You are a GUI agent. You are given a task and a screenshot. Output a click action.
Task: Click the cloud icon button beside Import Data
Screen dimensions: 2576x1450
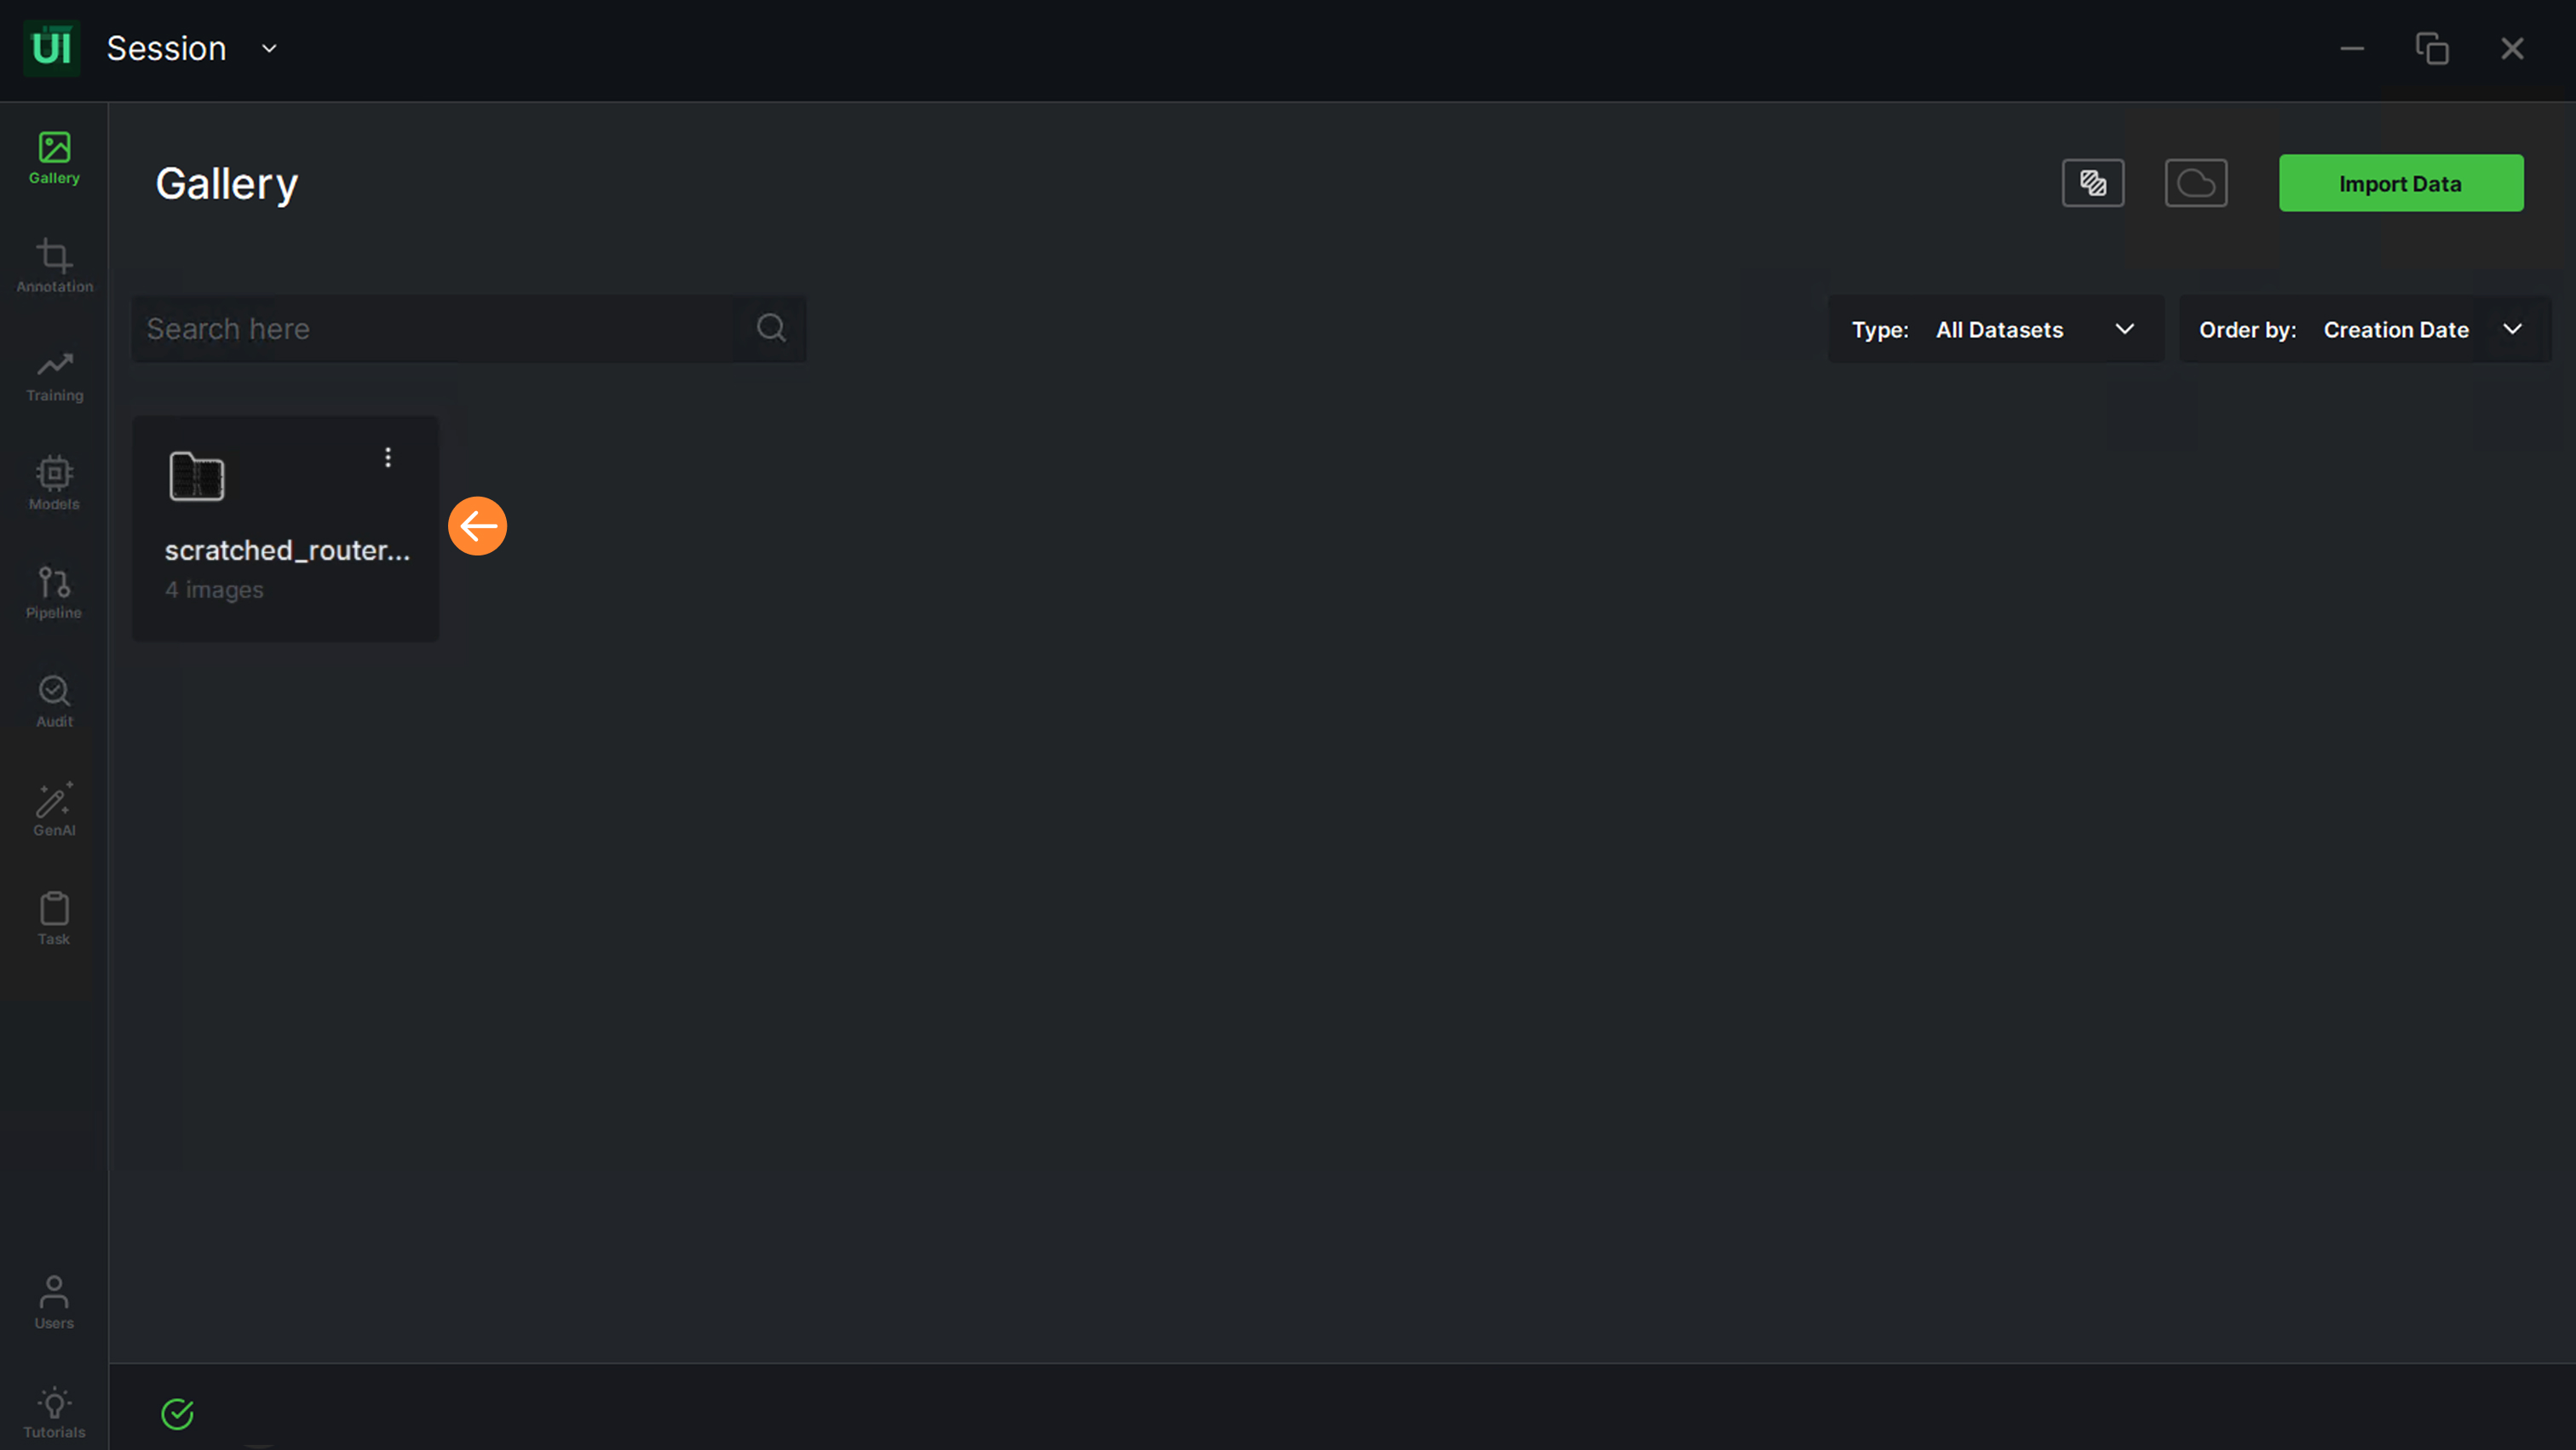click(x=2195, y=183)
